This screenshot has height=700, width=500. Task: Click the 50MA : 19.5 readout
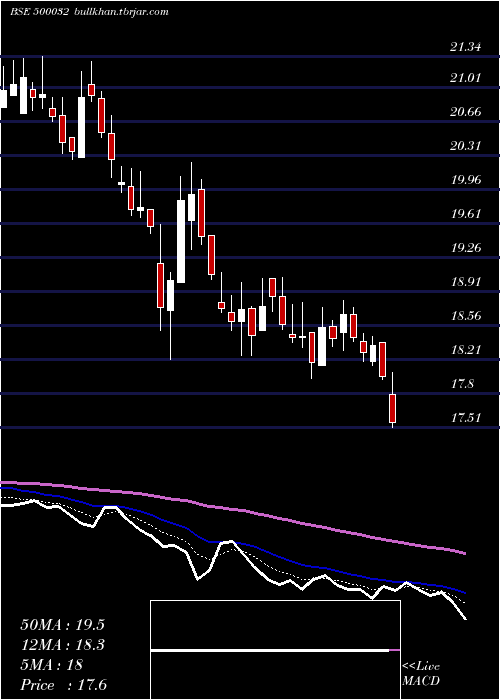click(62, 625)
